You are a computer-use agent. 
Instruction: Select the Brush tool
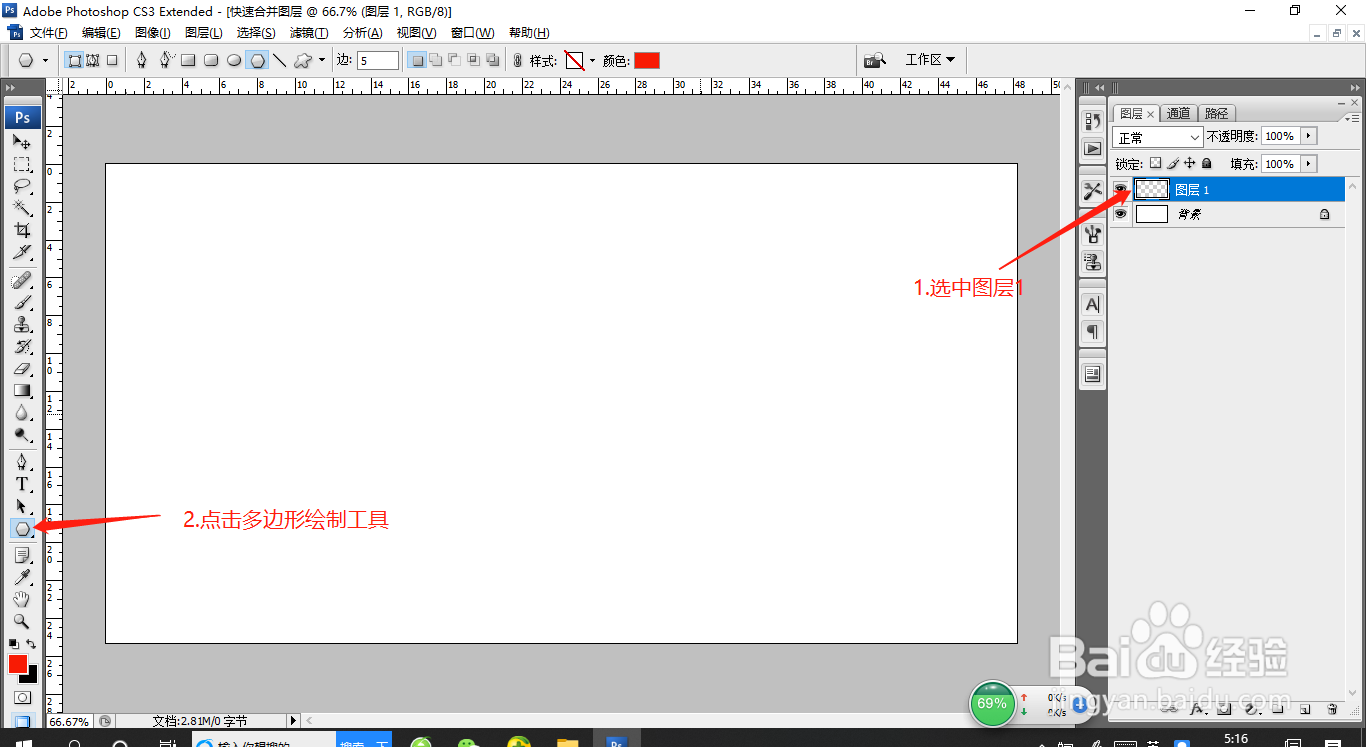tap(22, 303)
